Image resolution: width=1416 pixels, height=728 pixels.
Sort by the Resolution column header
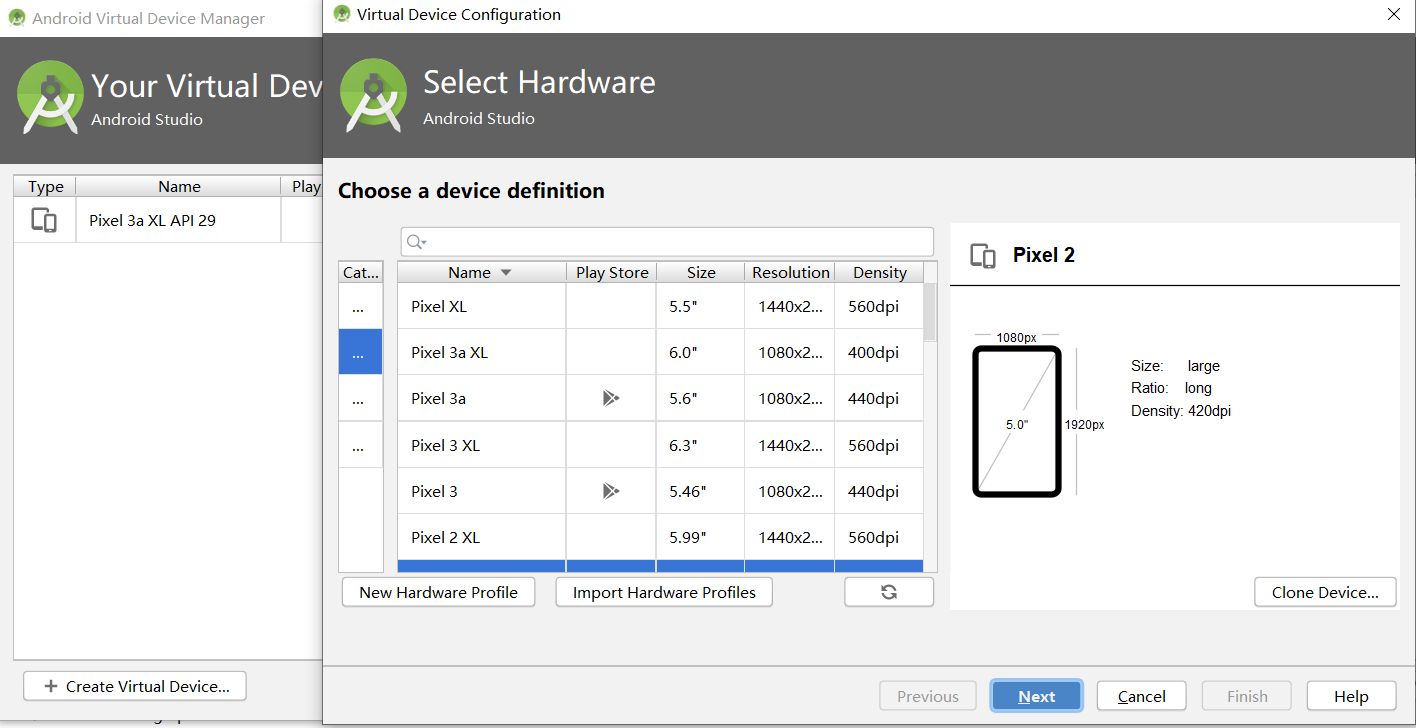[x=790, y=272]
